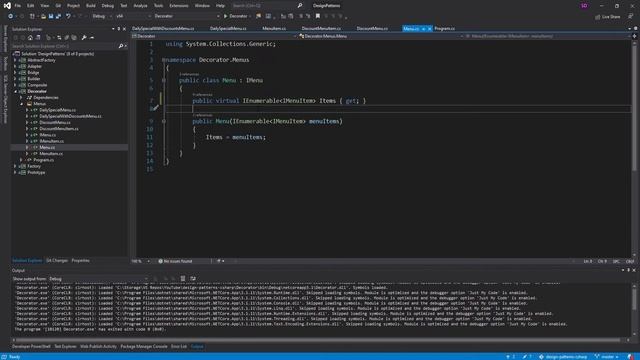The height and width of the screenshot is (360, 640).
Task: Click the Switch Views icon in Solution Explorer
Action: [38, 38]
